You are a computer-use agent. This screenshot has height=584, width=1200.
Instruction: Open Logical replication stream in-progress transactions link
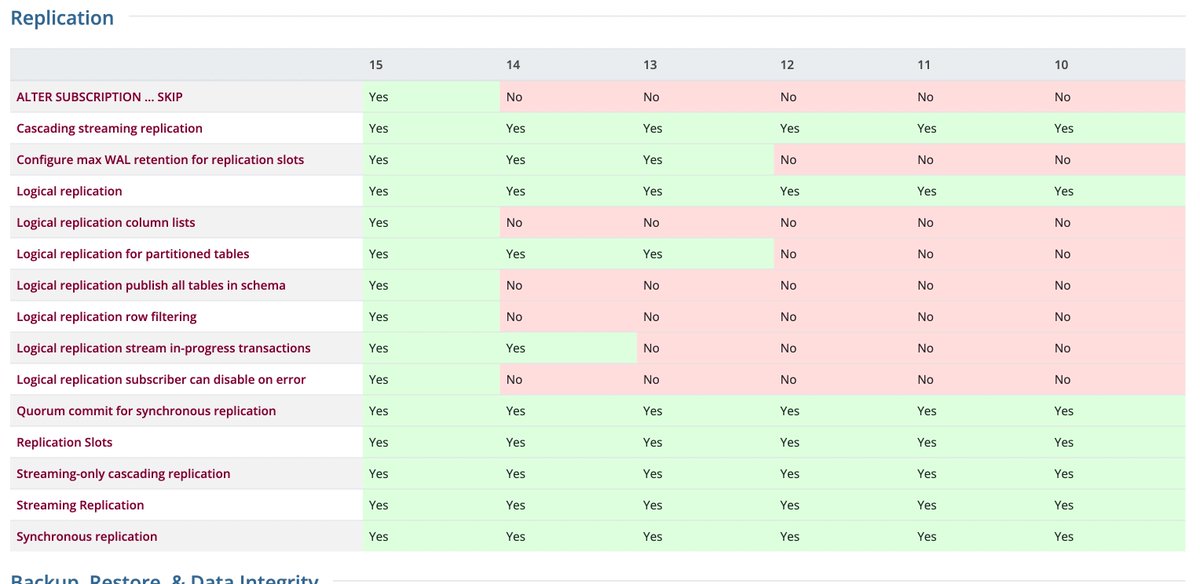pyautogui.click(x=163, y=348)
